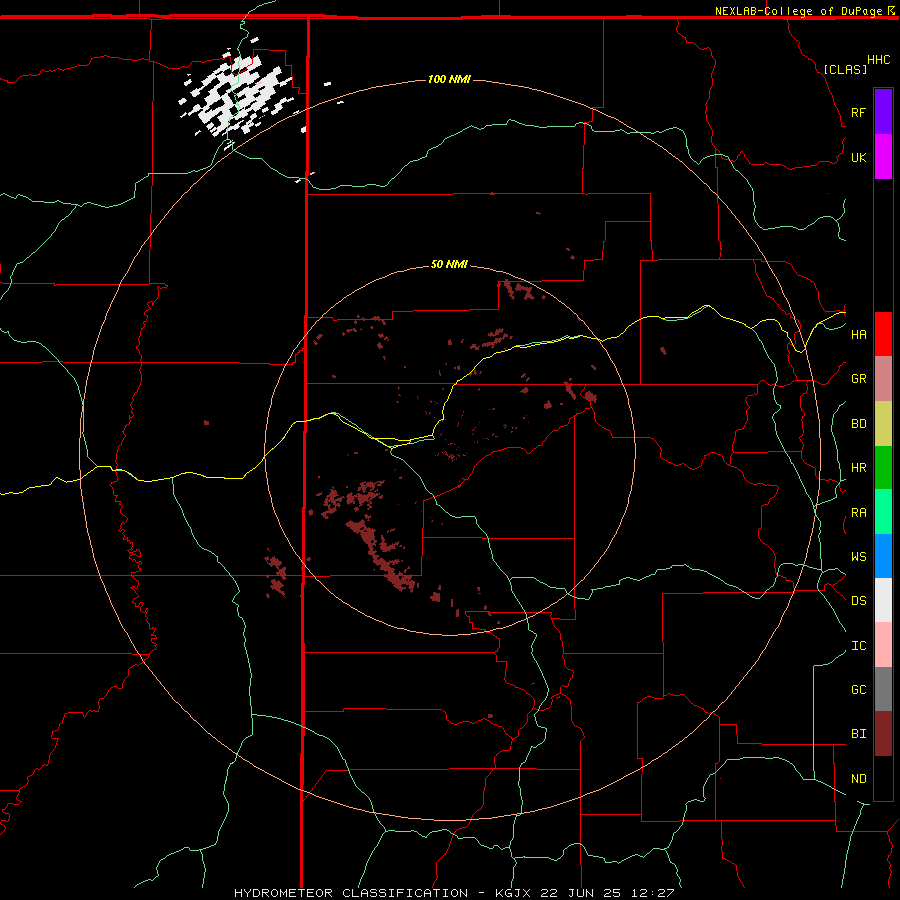Click the ND black legend swatch
Image resolution: width=900 pixels, height=900 pixels.
(883, 778)
